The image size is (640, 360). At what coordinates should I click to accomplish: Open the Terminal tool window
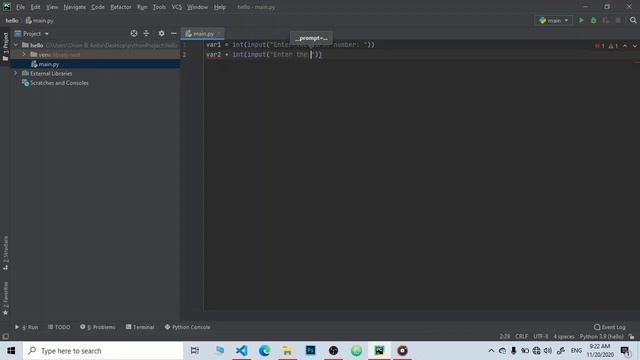click(x=140, y=327)
